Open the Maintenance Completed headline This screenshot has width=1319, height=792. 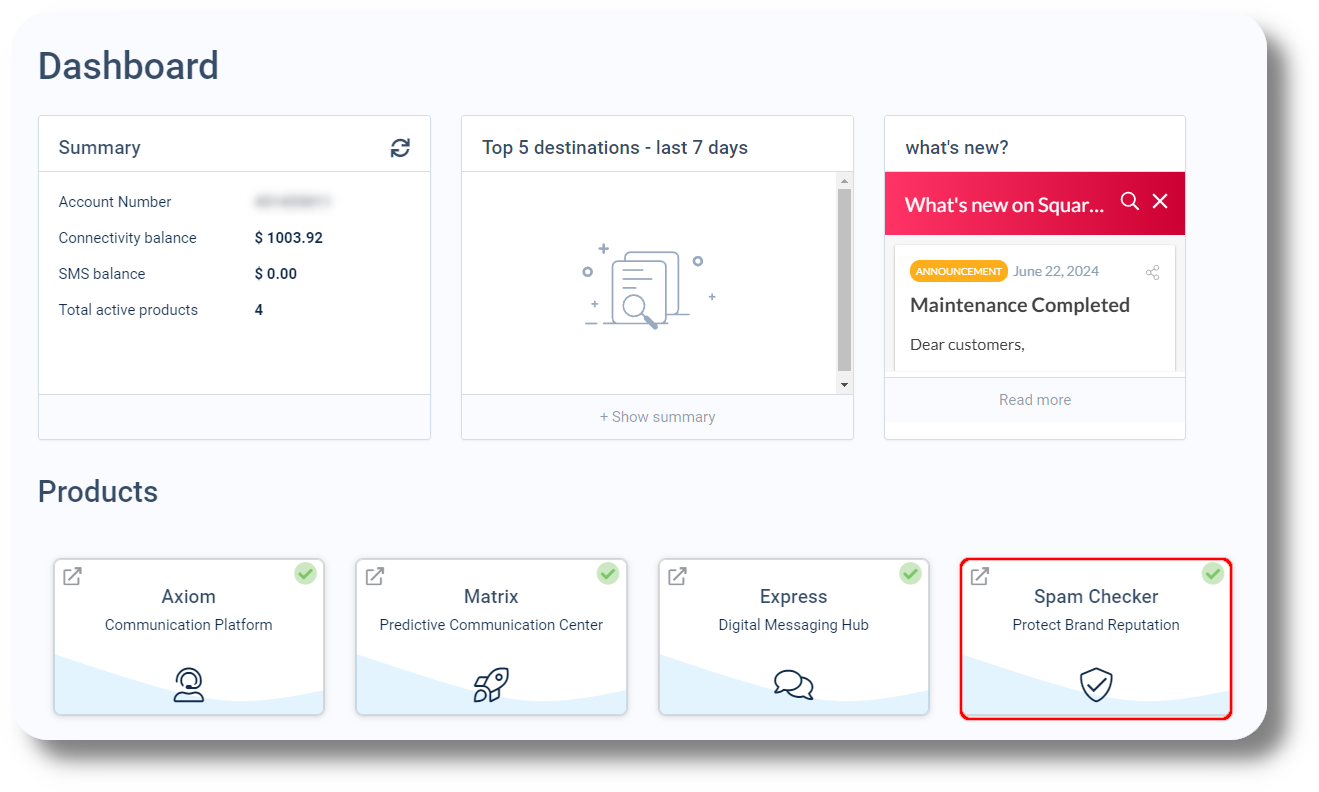1020,305
